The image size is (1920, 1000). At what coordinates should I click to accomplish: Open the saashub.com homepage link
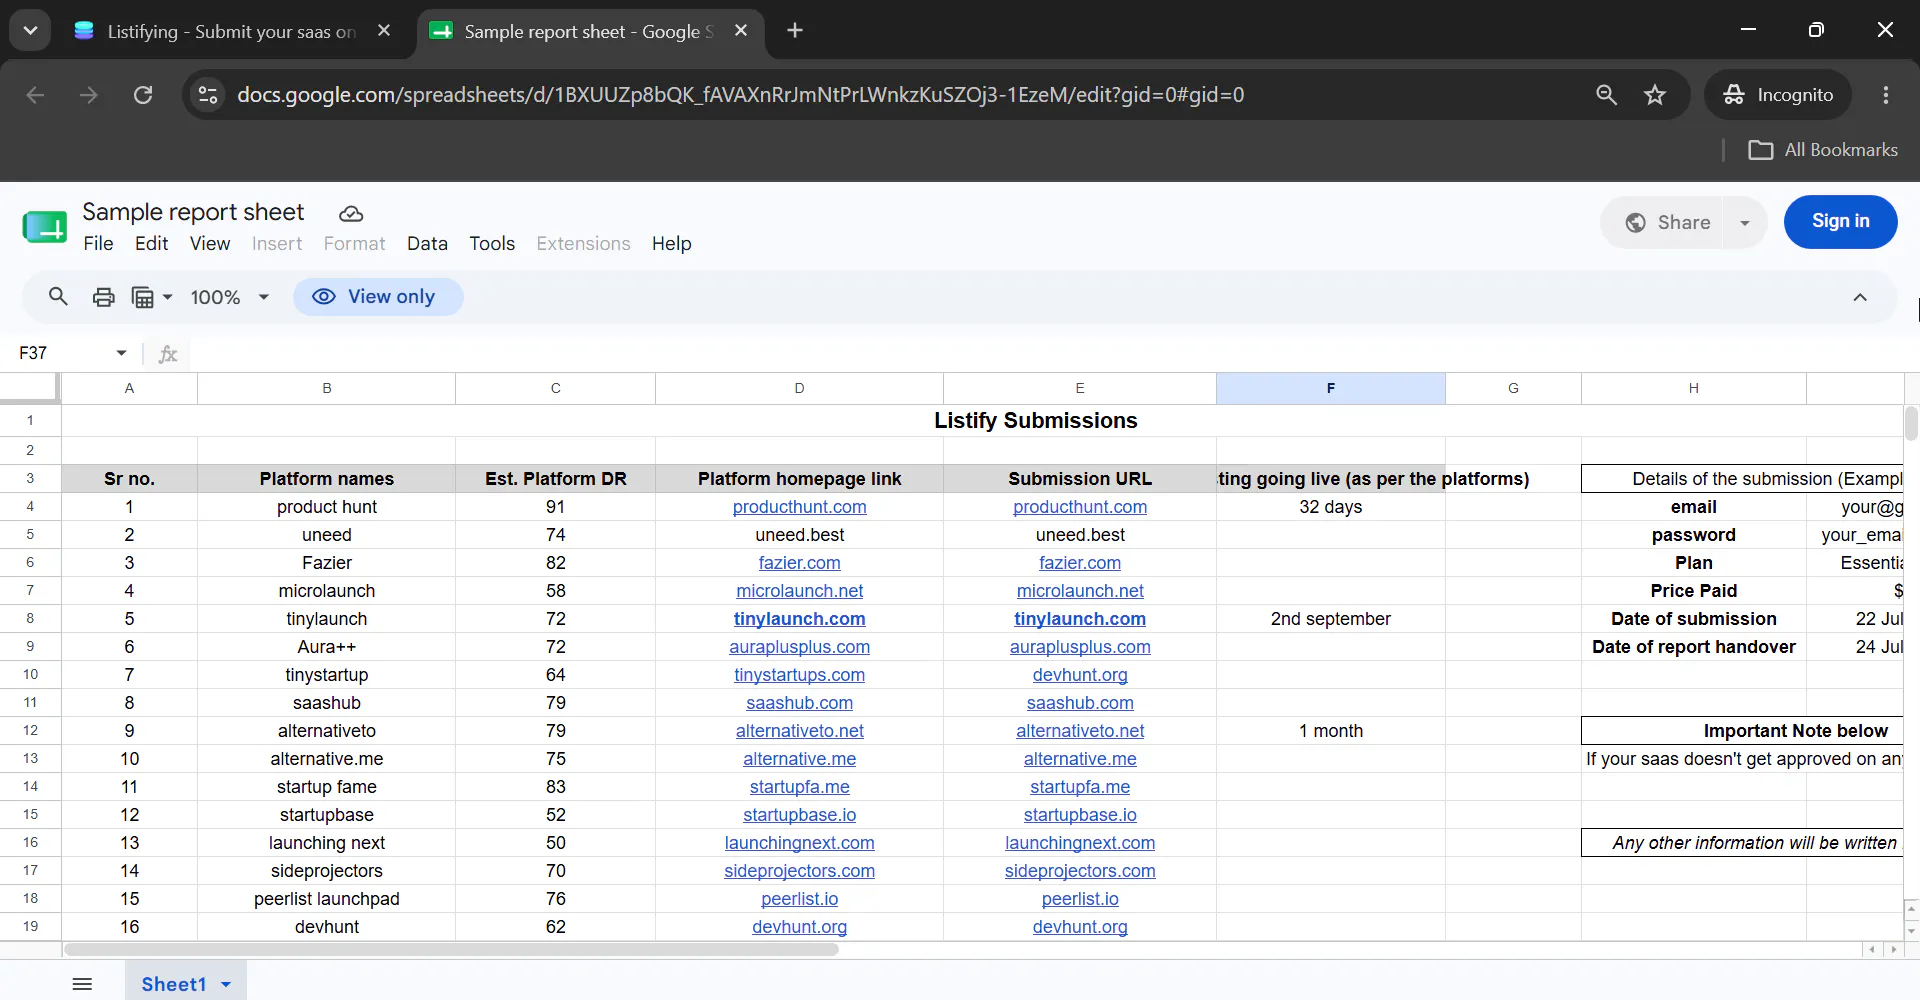(x=799, y=703)
